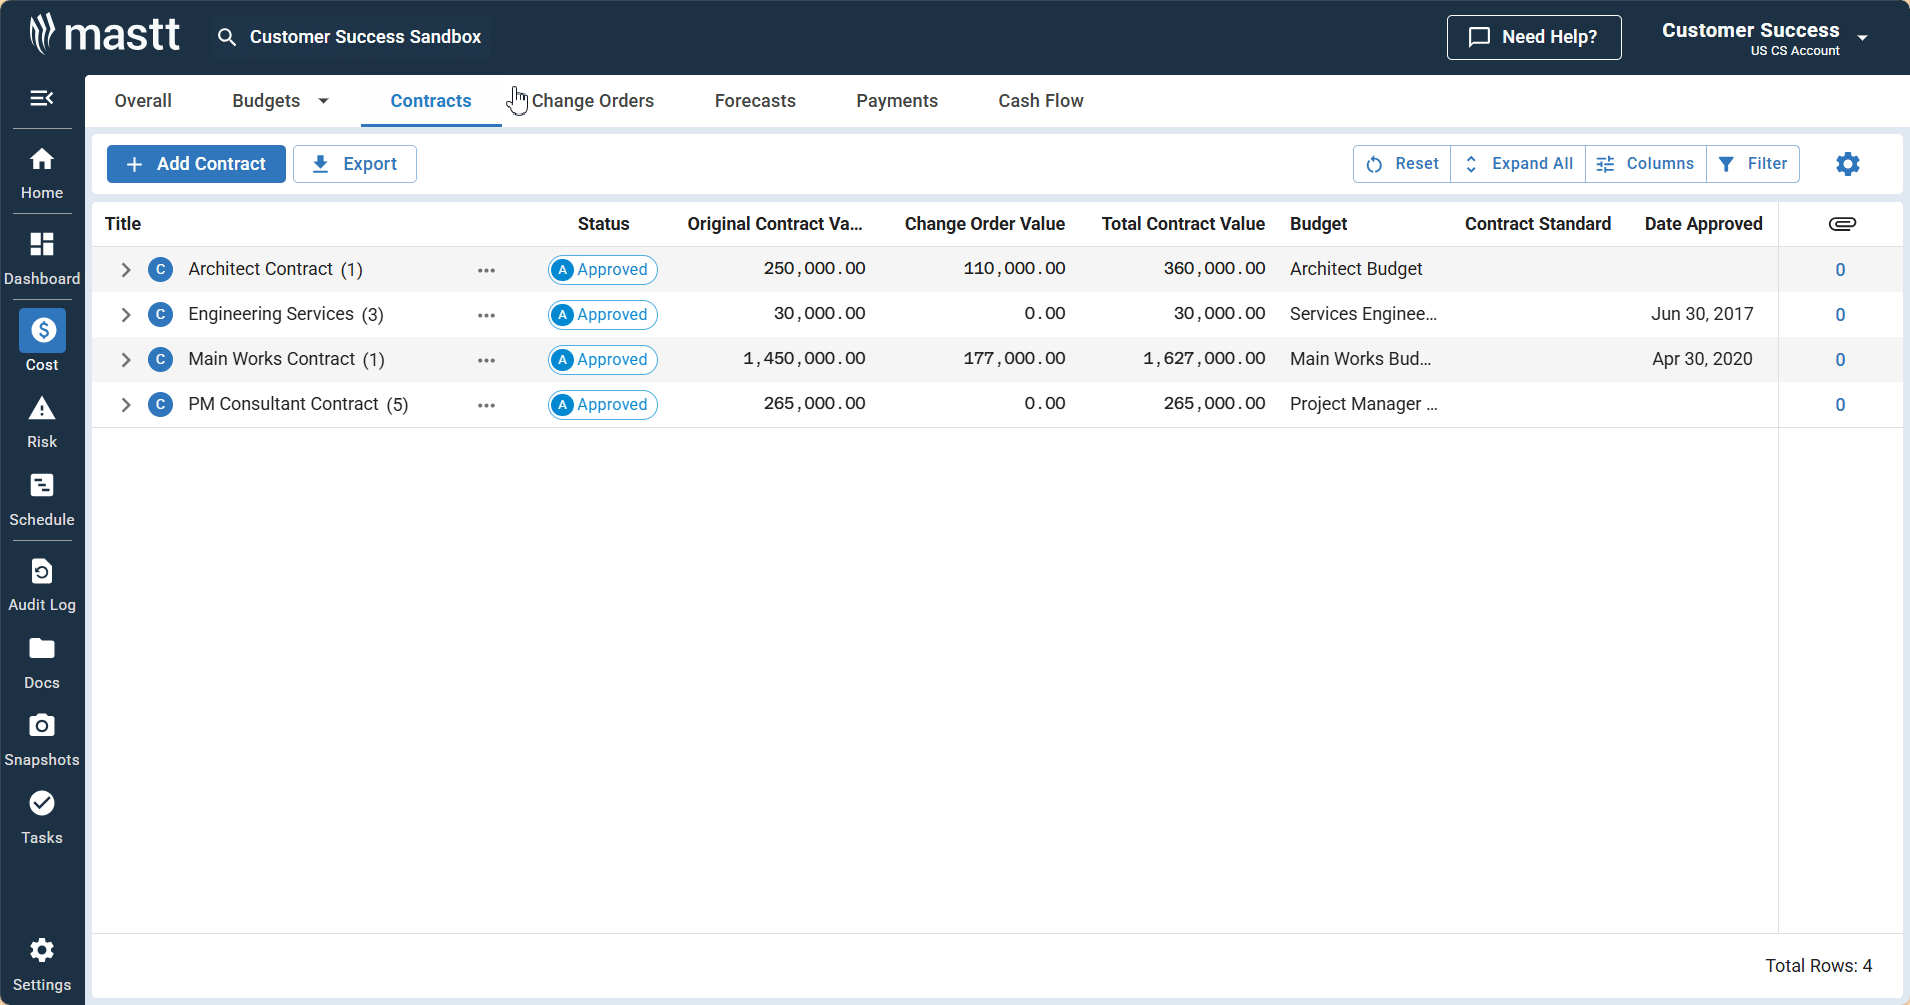Reset the table view
Viewport: 1910px width, 1005px height.
pyautogui.click(x=1402, y=164)
